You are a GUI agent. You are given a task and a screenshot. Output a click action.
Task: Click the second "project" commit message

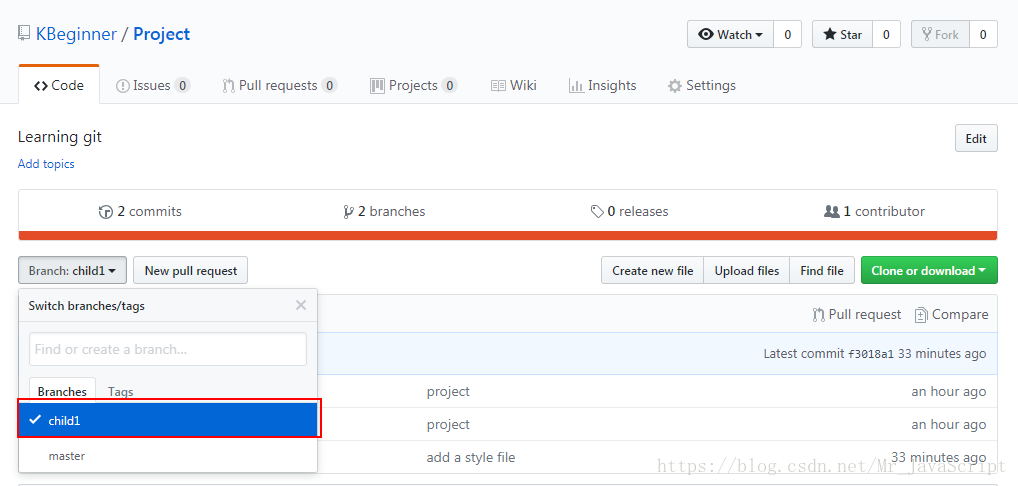point(448,424)
